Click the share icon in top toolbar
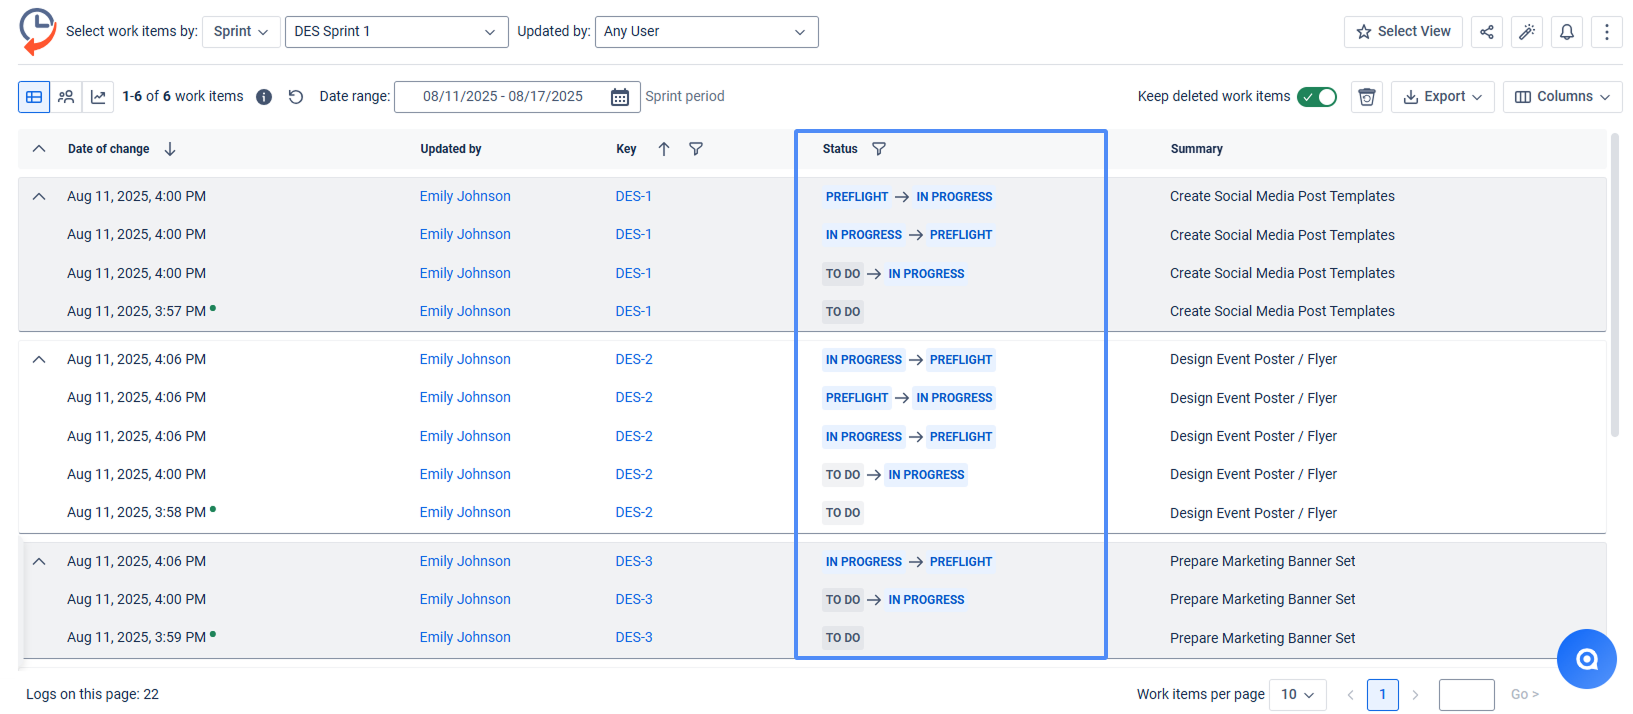 [x=1487, y=32]
